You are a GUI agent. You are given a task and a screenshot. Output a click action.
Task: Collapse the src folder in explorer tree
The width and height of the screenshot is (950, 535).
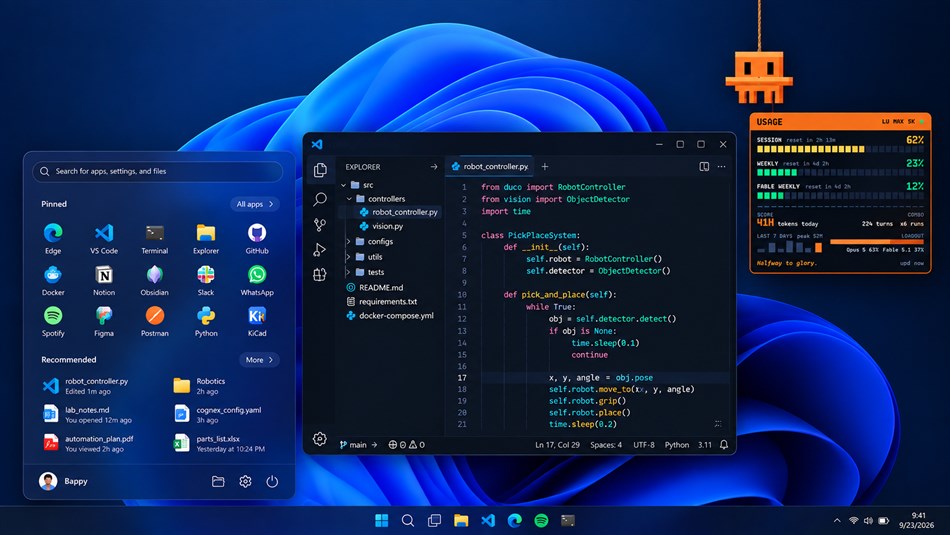pyautogui.click(x=344, y=185)
